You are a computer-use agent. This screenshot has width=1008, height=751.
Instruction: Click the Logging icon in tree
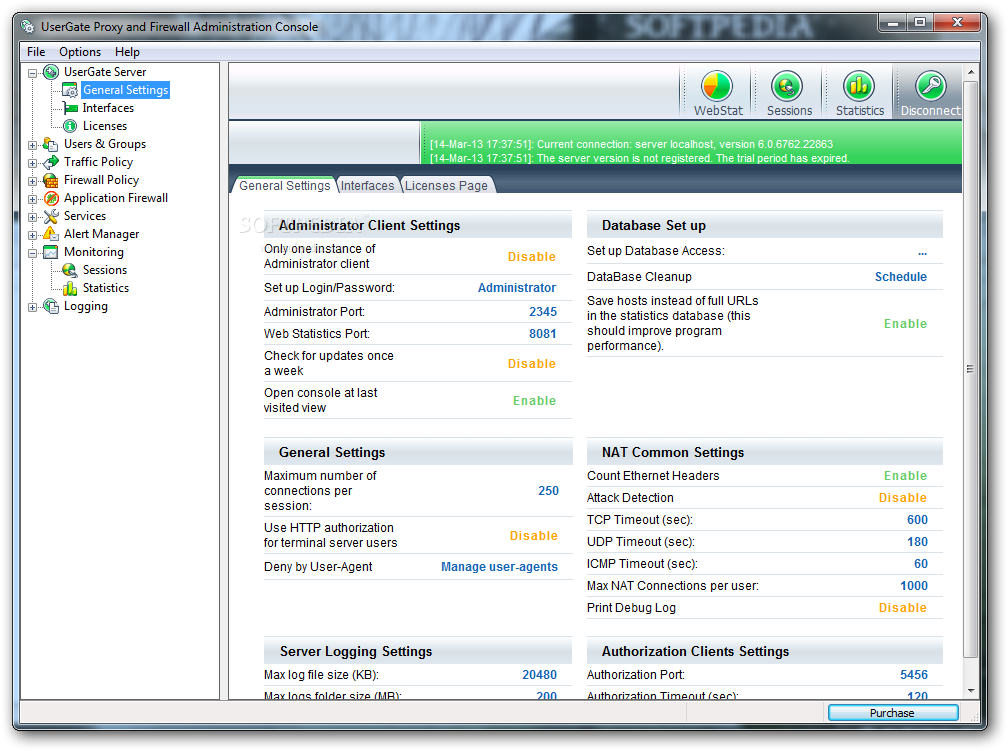[x=51, y=306]
